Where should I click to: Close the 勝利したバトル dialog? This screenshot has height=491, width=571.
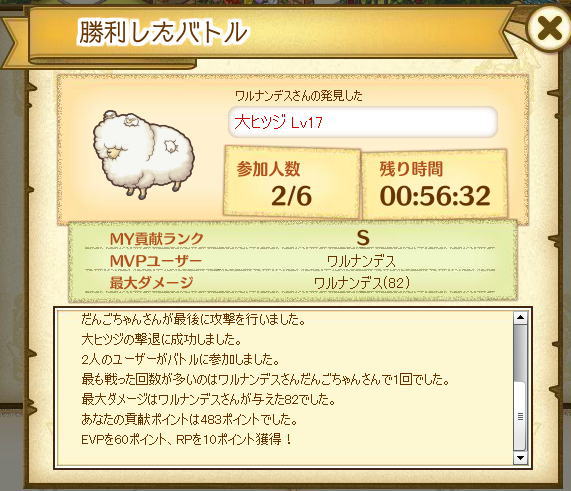click(x=548, y=28)
